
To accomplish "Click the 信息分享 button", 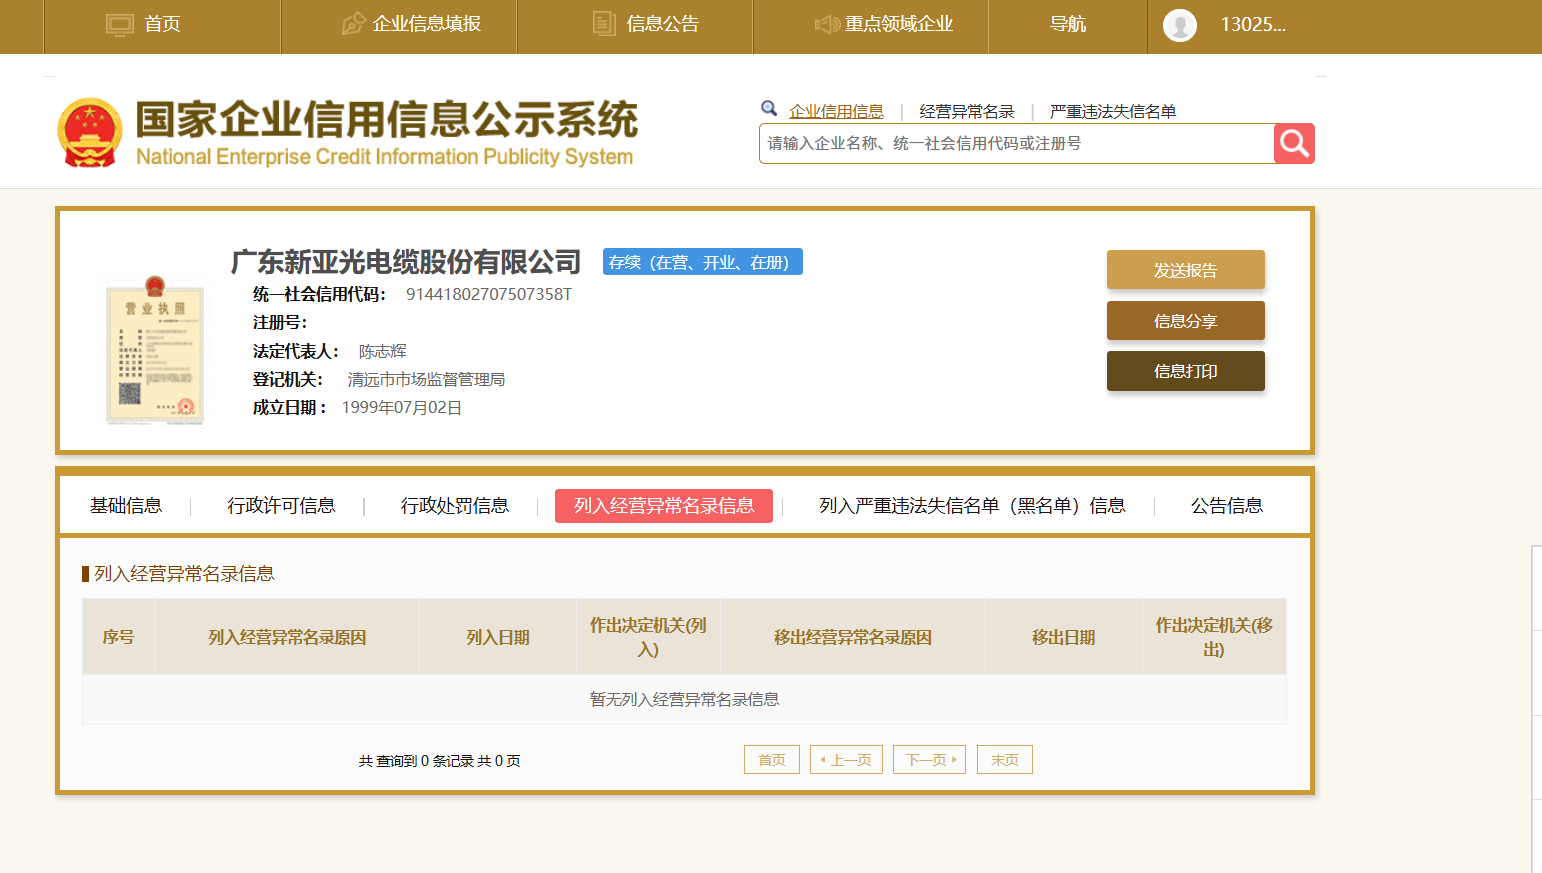I will click(x=1185, y=321).
